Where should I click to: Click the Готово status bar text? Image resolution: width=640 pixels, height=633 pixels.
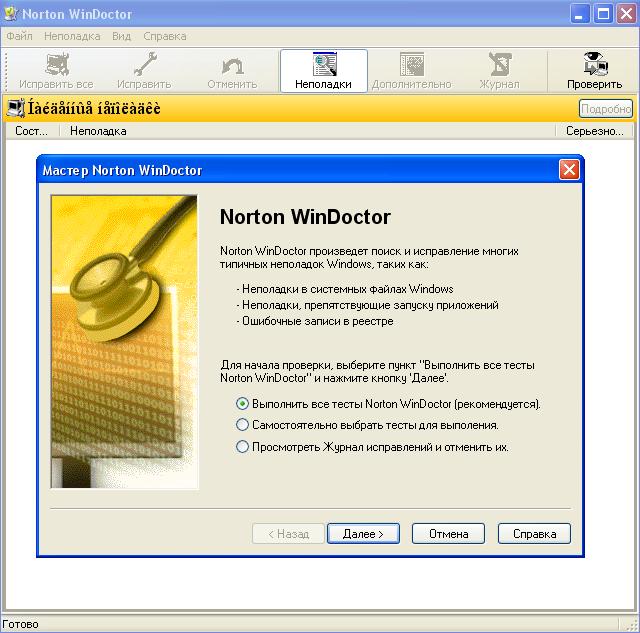tap(20, 624)
